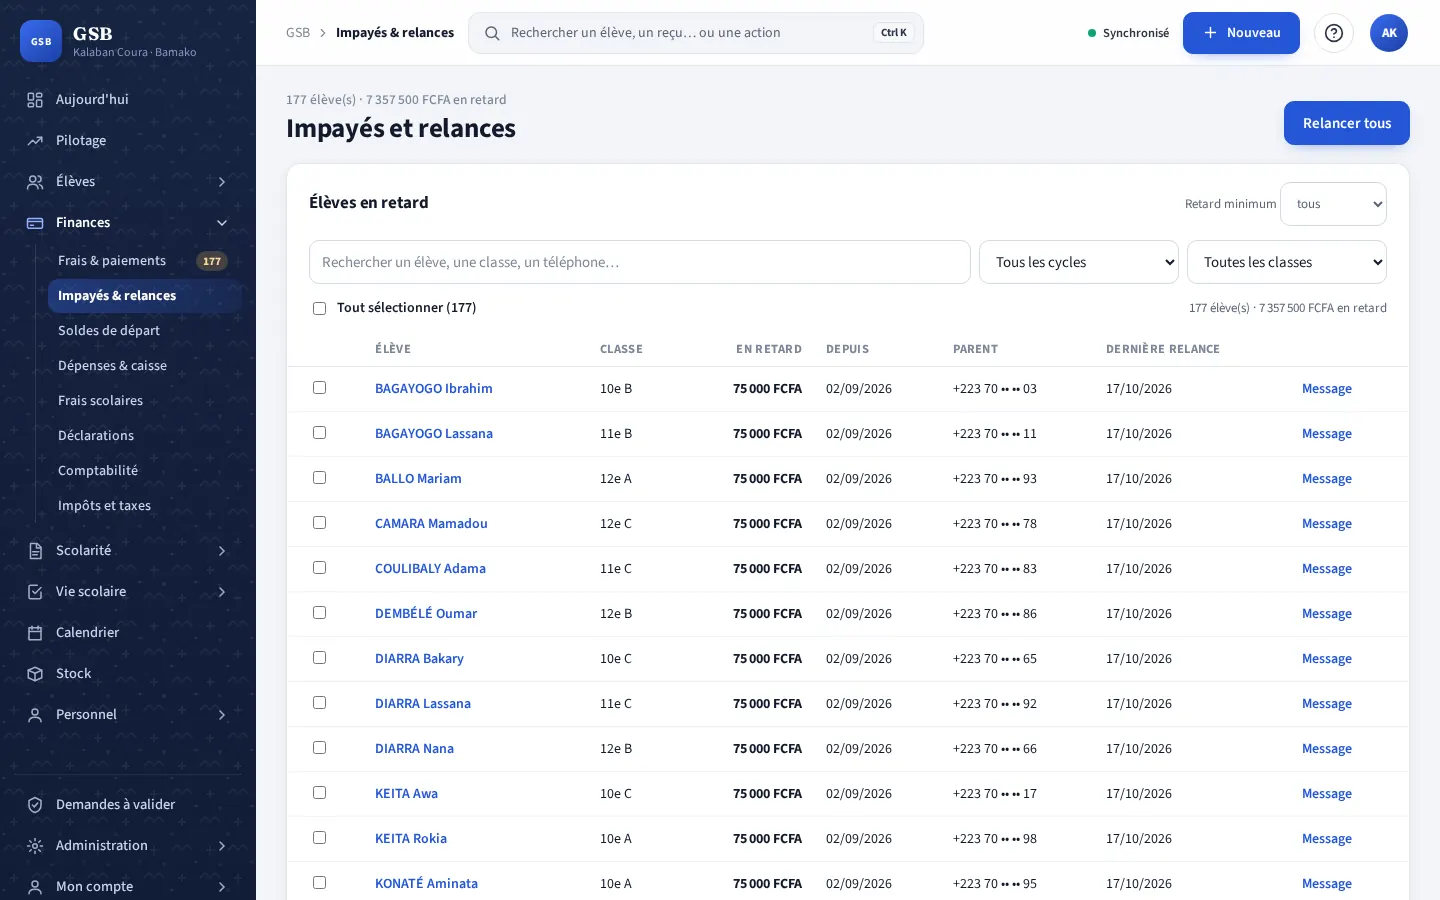Focus the top global search field

(696, 33)
